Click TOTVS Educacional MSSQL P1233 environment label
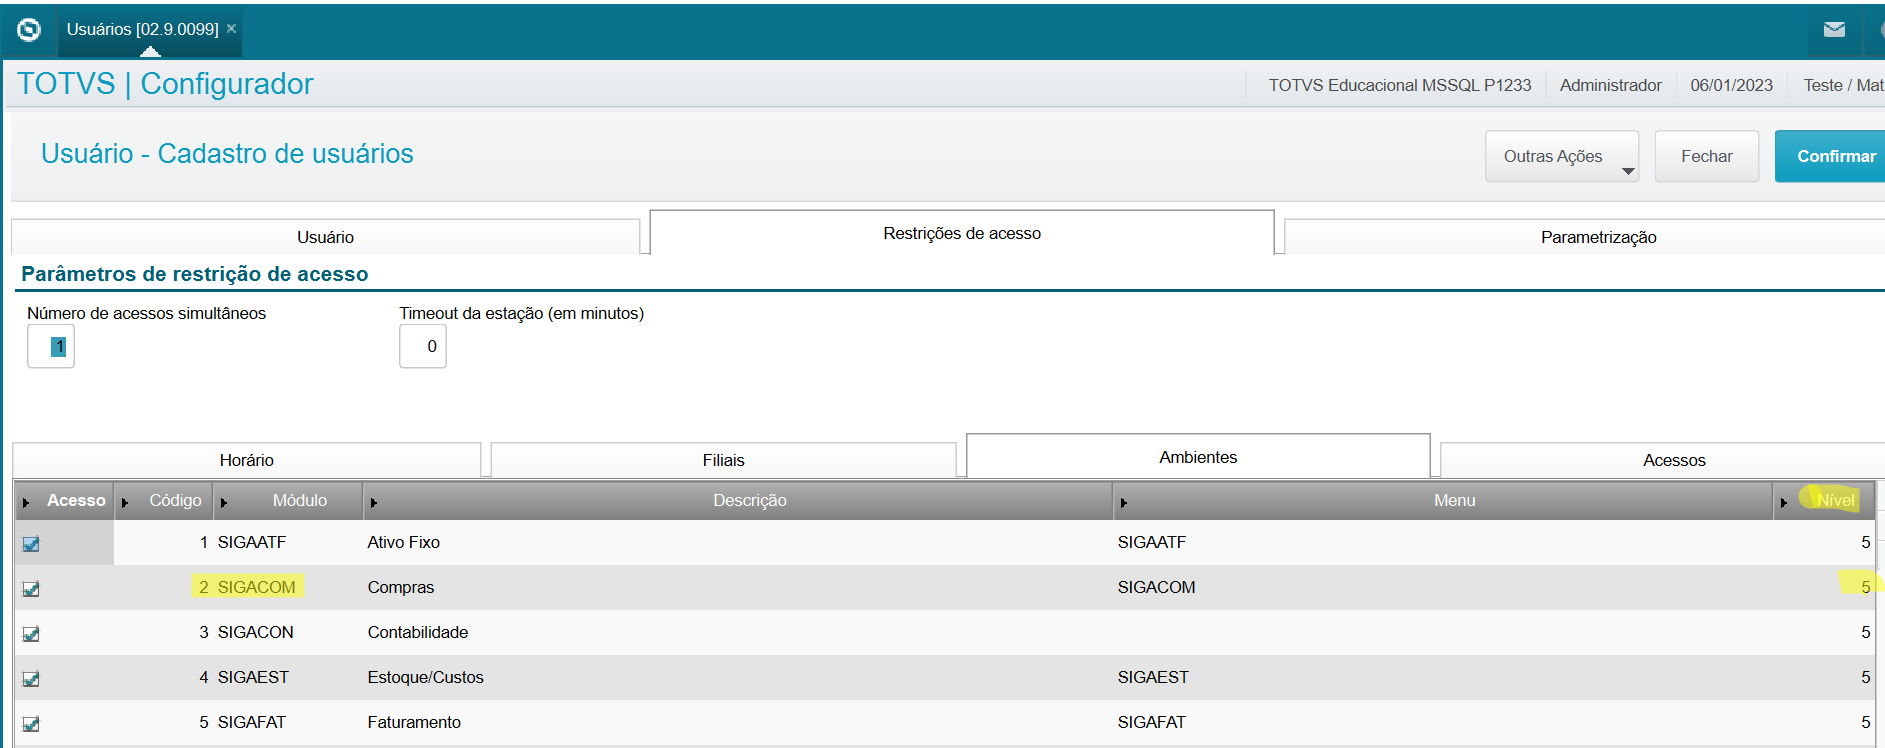The image size is (1885, 748). click(x=1400, y=85)
